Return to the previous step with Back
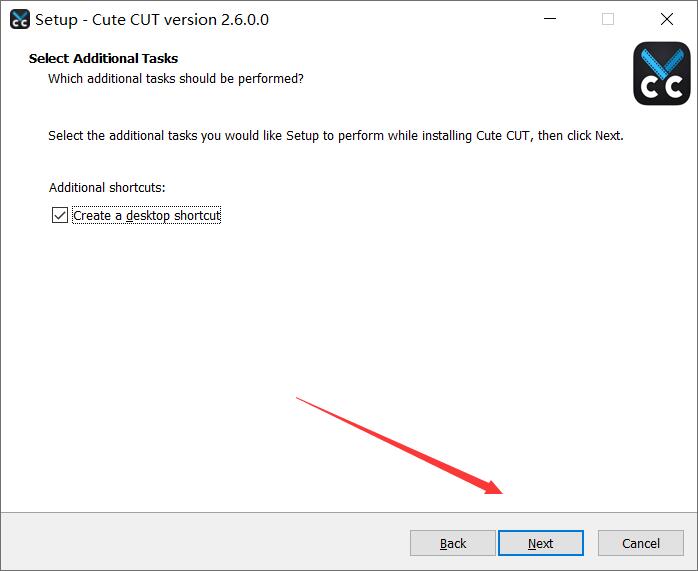Image resolution: width=698 pixels, height=571 pixels. pyautogui.click(x=453, y=543)
